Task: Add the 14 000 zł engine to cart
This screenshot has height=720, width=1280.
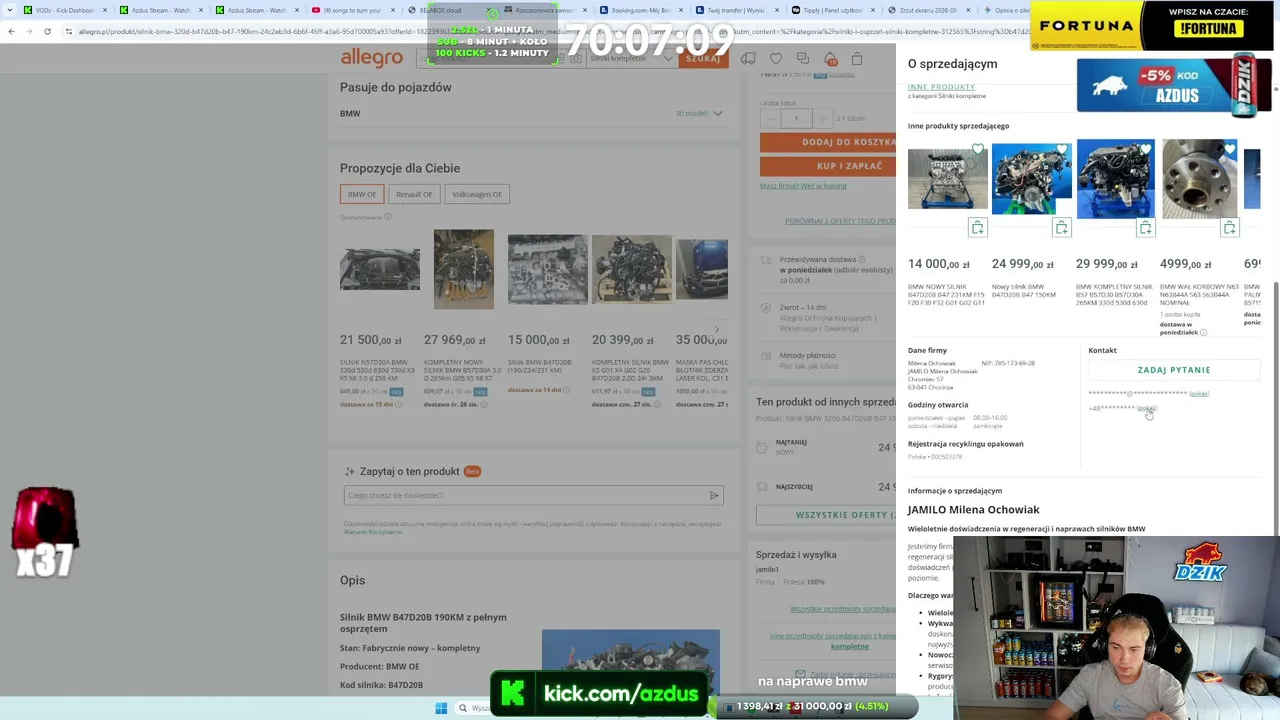Action: pos(978,228)
